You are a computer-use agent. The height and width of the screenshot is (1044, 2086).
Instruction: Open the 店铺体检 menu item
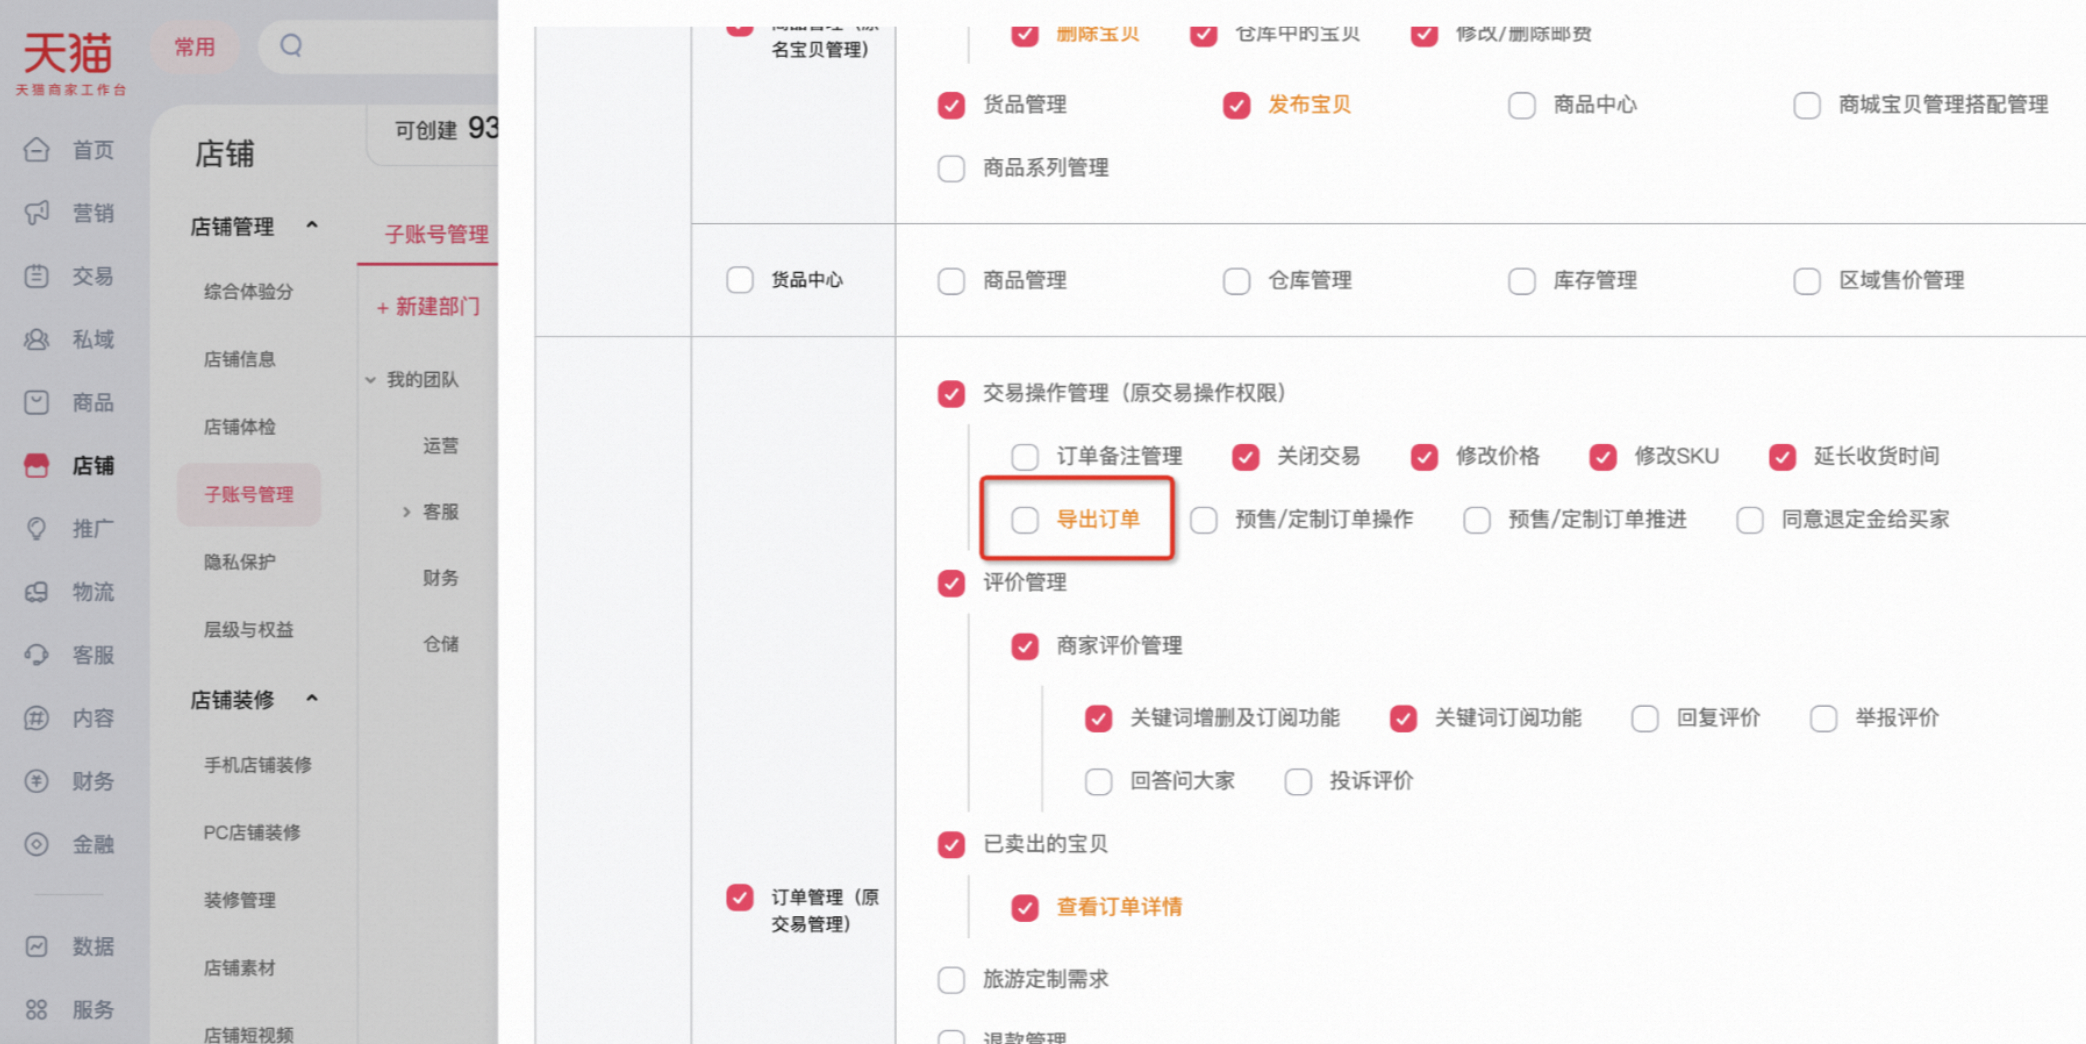(x=240, y=427)
